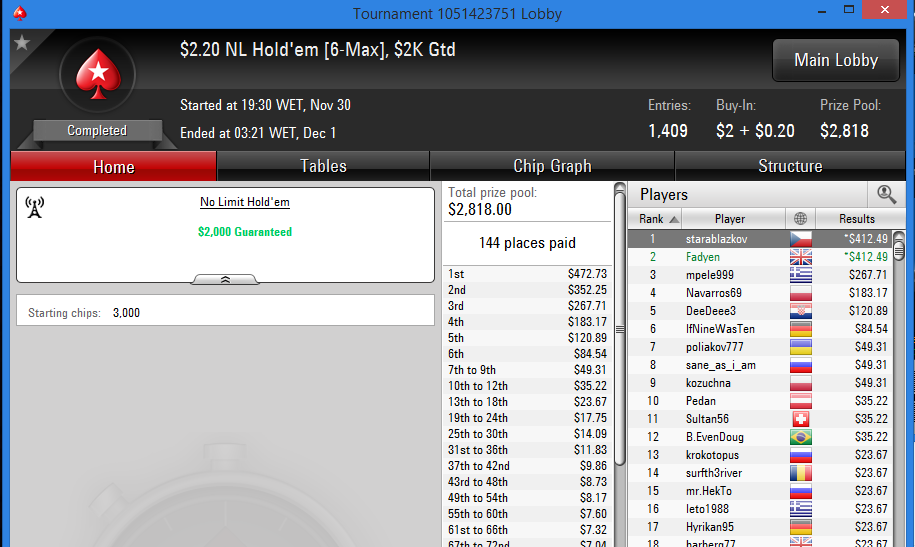Open the Chip Graph tab
The height and width of the screenshot is (547, 915).
tap(552, 166)
